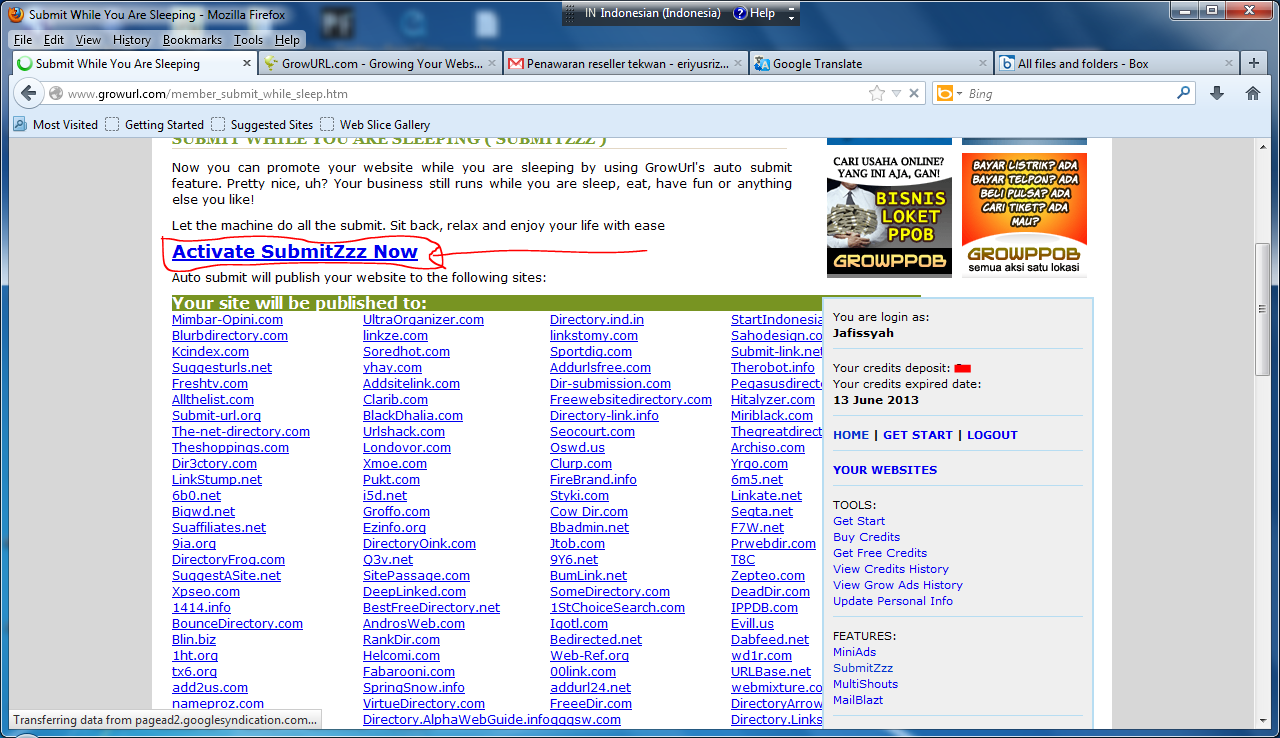Click Getting Started bookmark

click(155, 125)
